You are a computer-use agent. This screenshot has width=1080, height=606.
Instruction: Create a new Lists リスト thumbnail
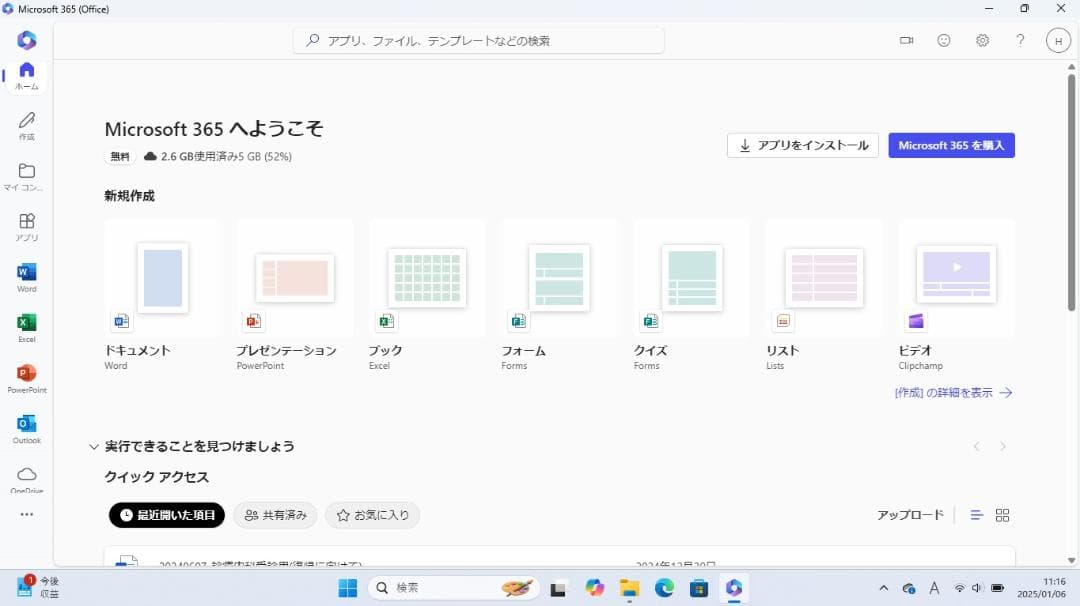point(824,278)
